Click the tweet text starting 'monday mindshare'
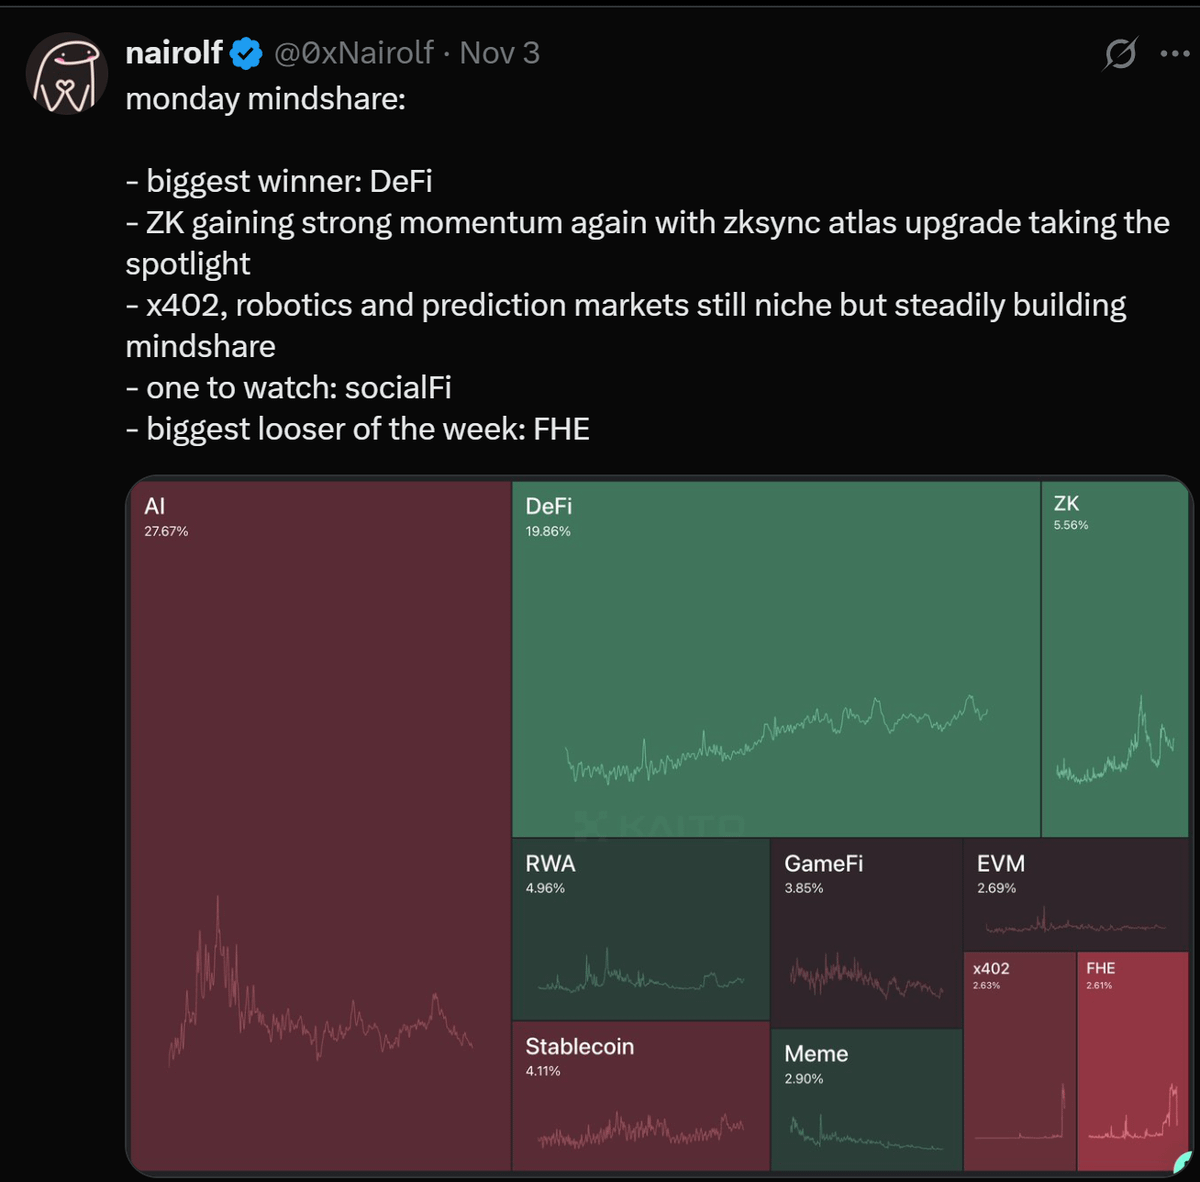Screen dimensions: 1200x1182 (265, 100)
